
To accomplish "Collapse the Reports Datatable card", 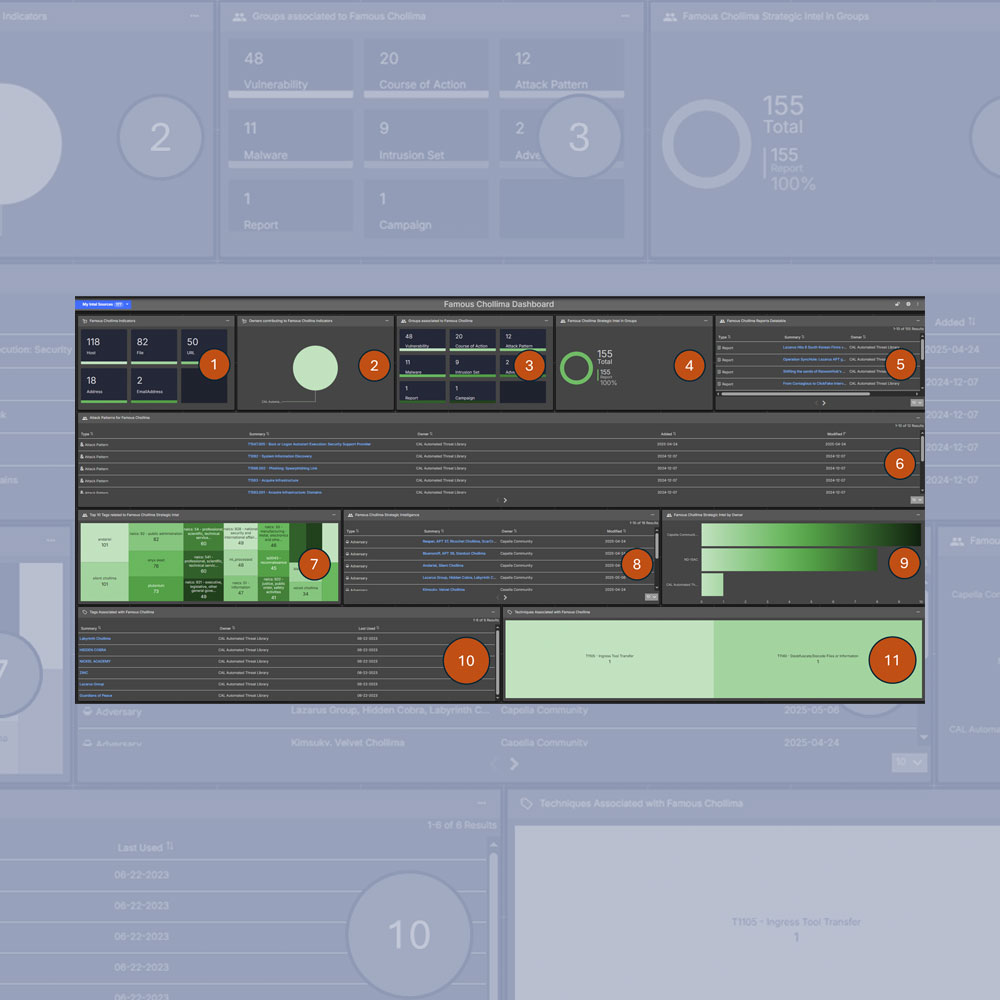I will (918, 321).
